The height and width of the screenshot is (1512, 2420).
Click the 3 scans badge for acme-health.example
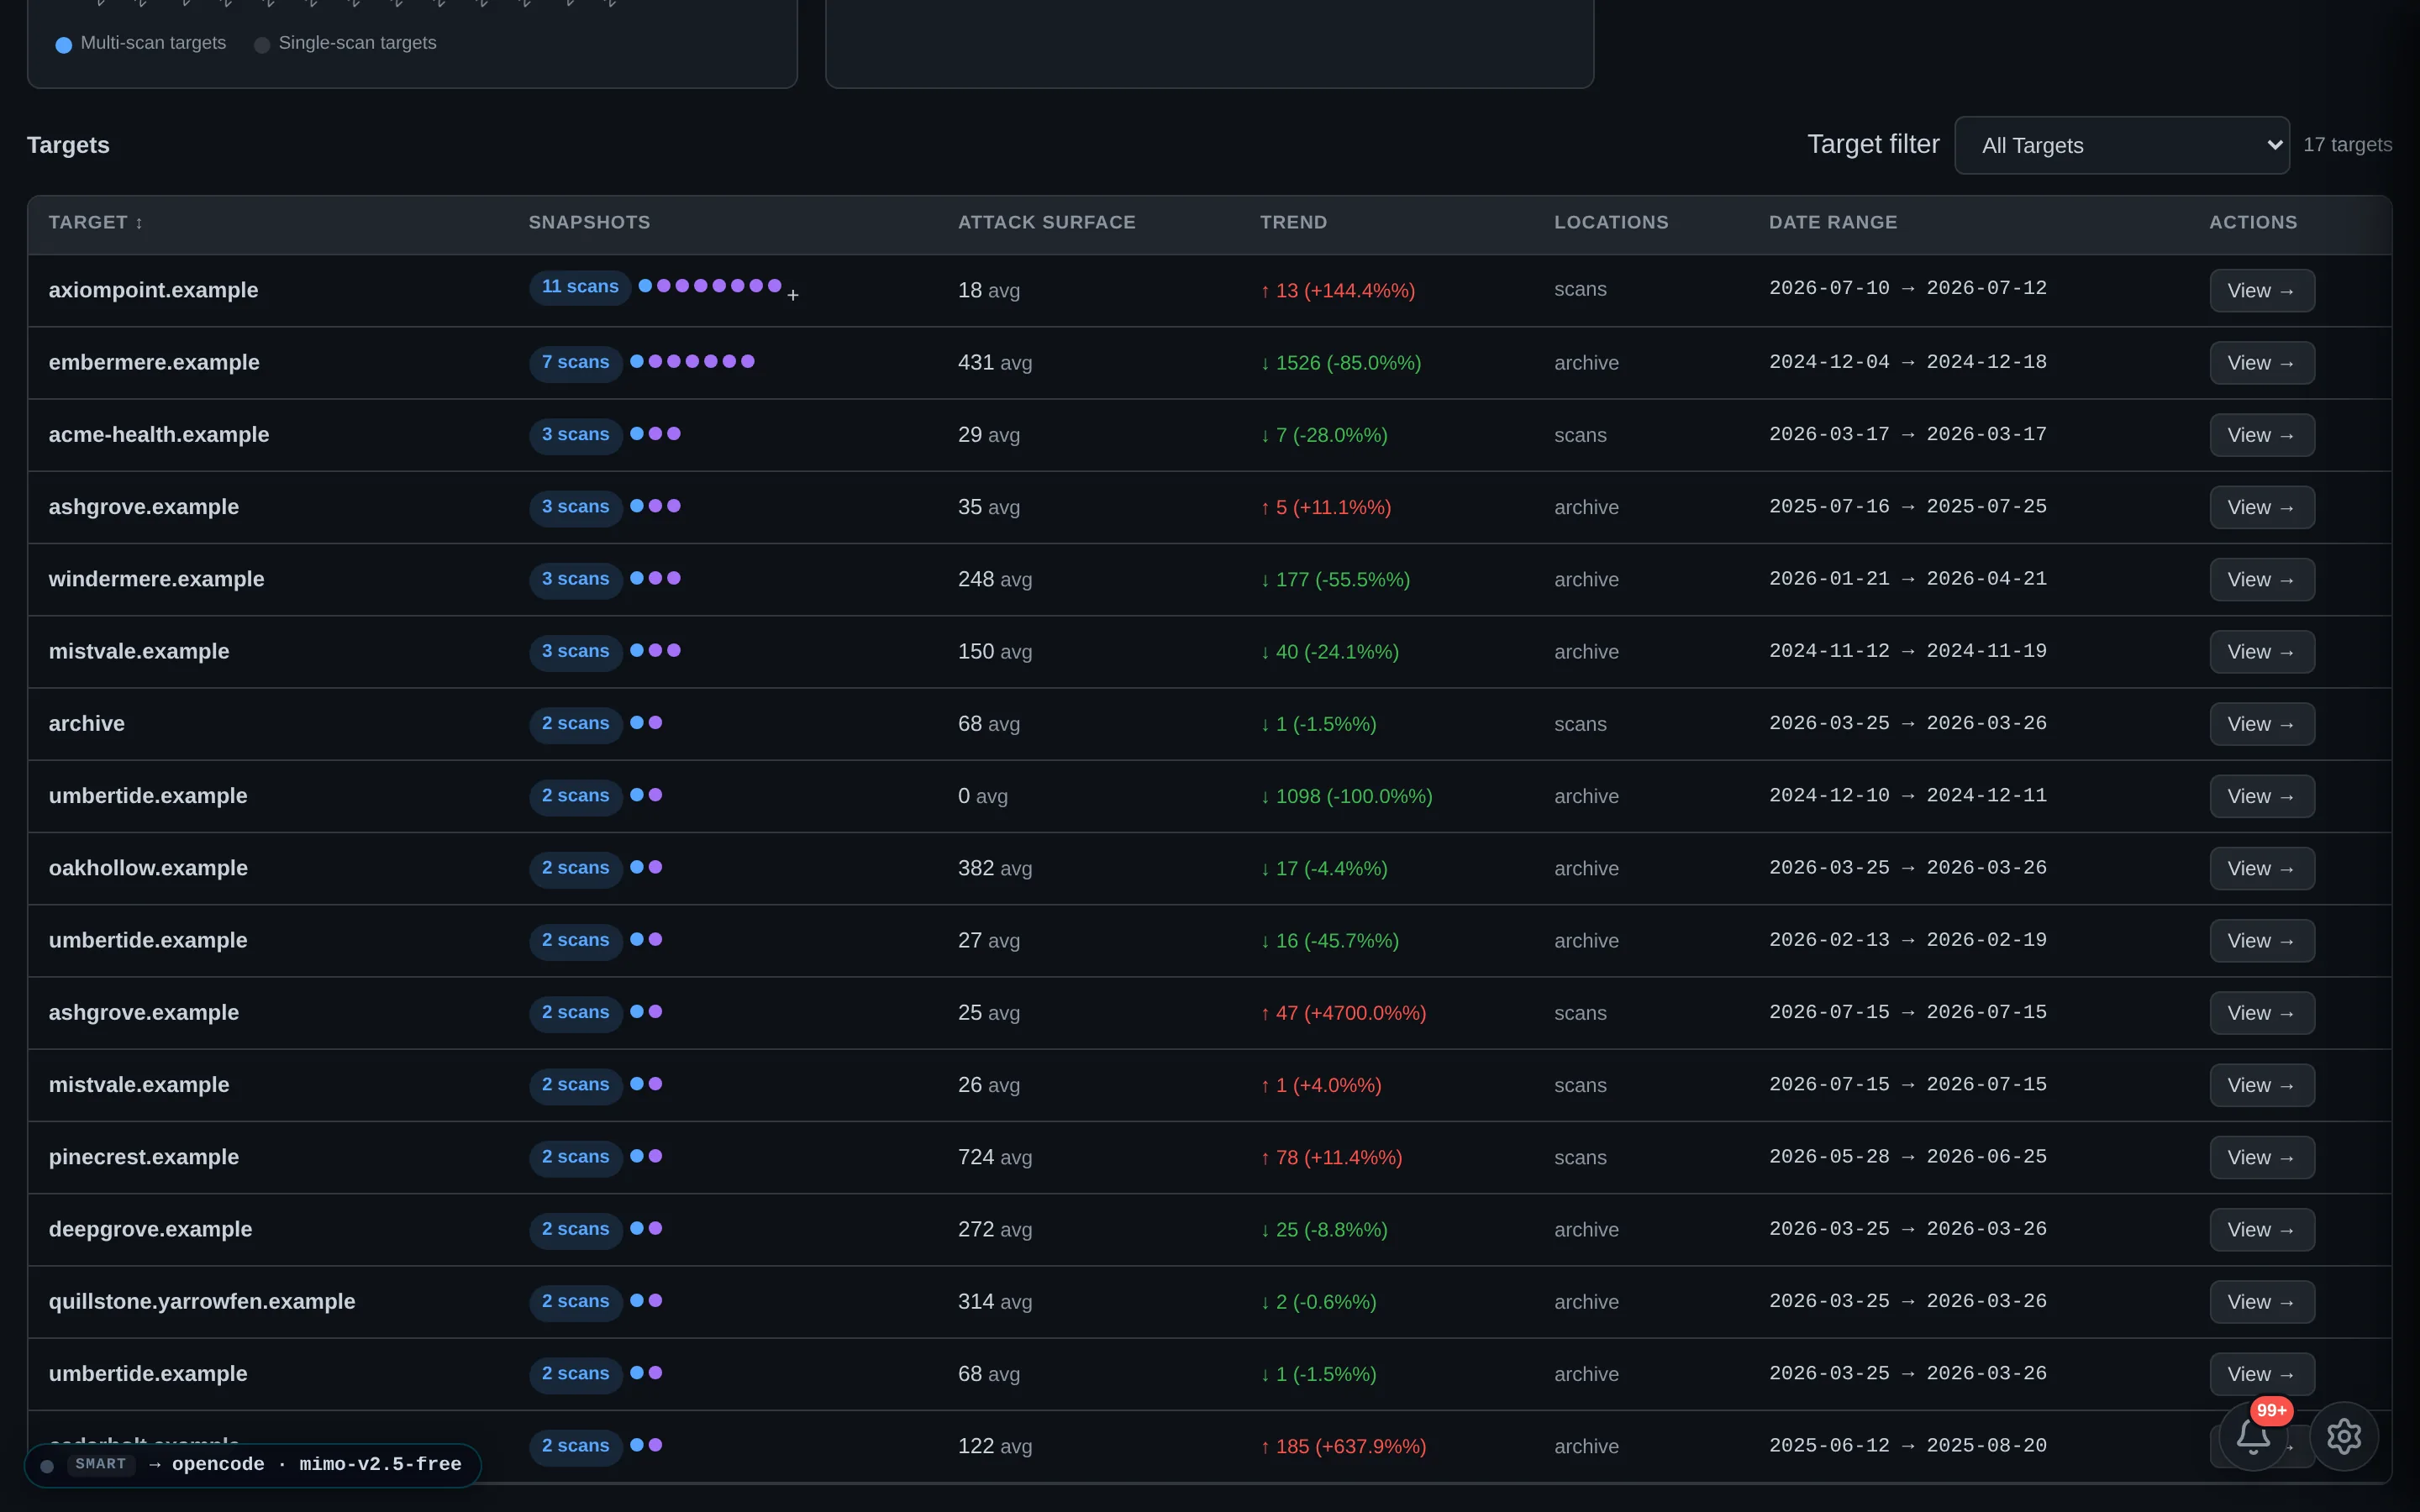(x=576, y=435)
